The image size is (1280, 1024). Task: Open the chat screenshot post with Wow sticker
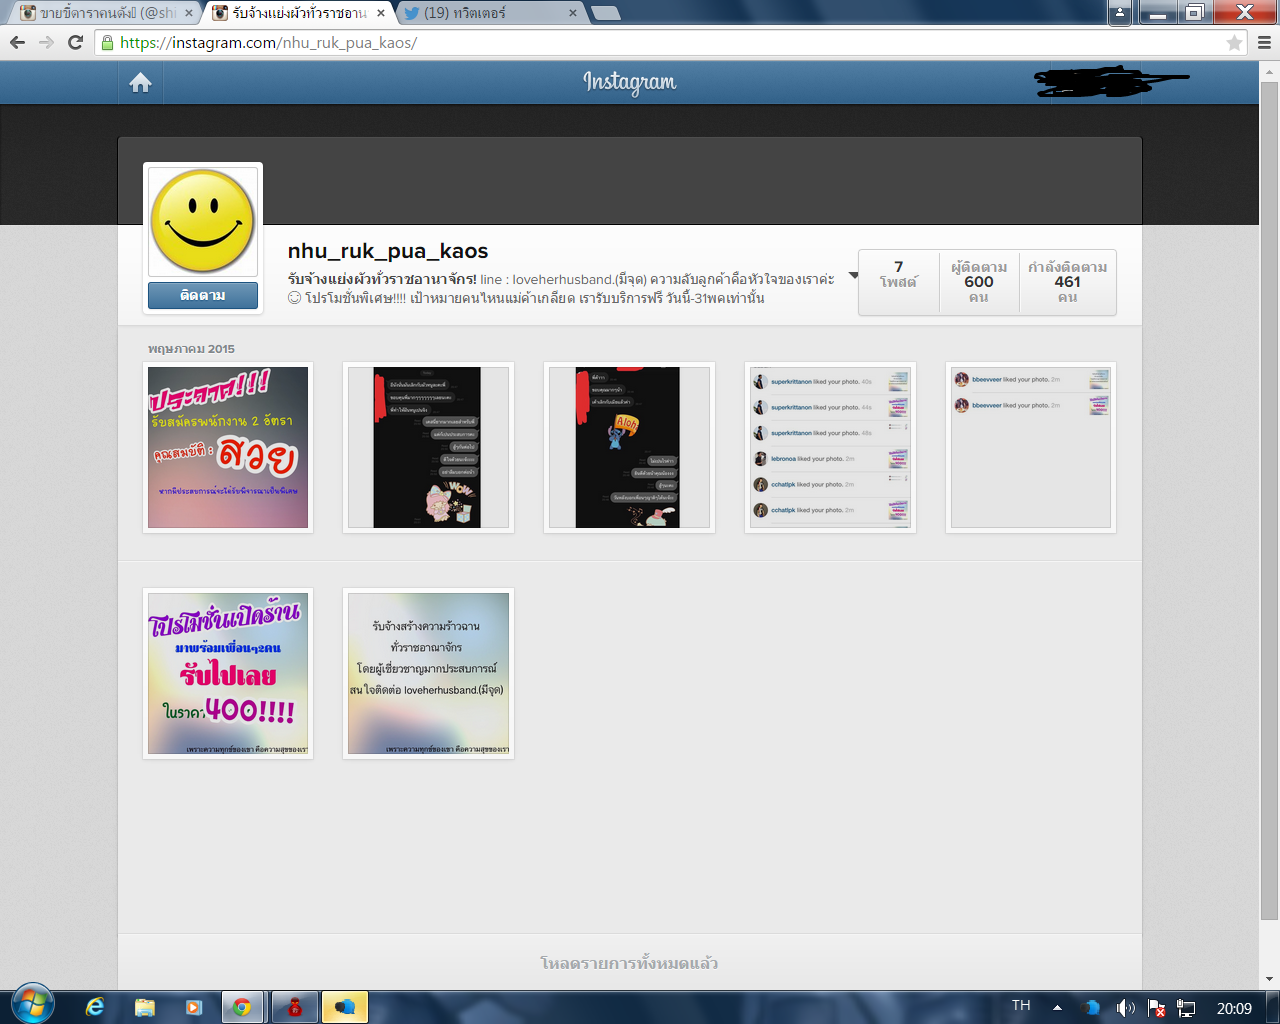428,447
